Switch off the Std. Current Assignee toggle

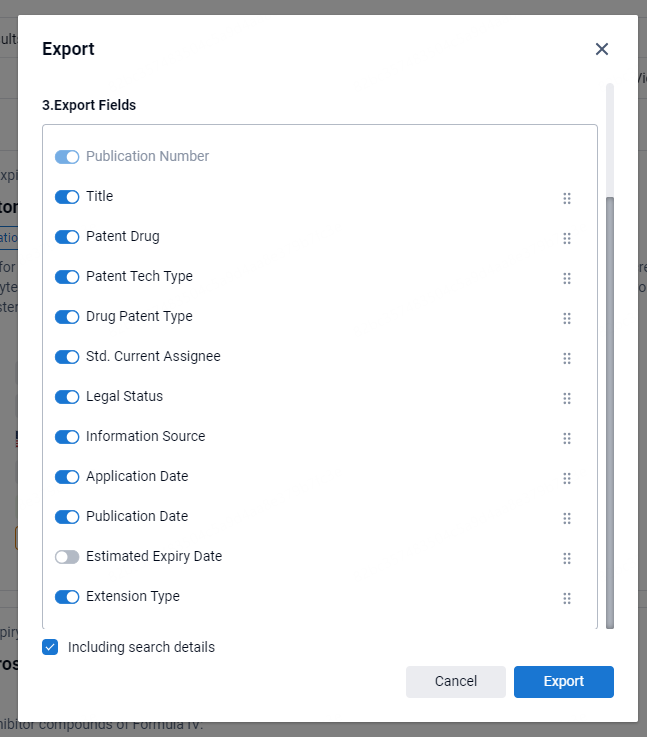click(67, 357)
